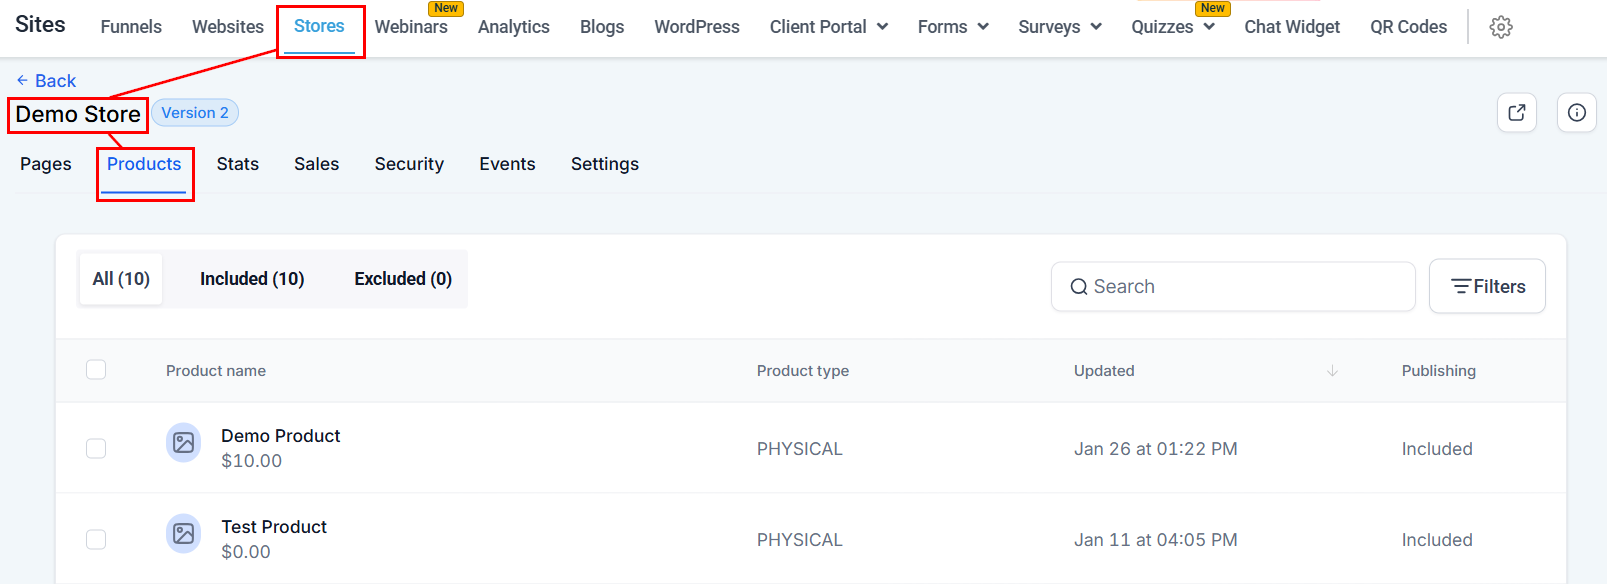Switch to the Sales tab
This screenshot has height=584, width=1607.
[316, 164]
